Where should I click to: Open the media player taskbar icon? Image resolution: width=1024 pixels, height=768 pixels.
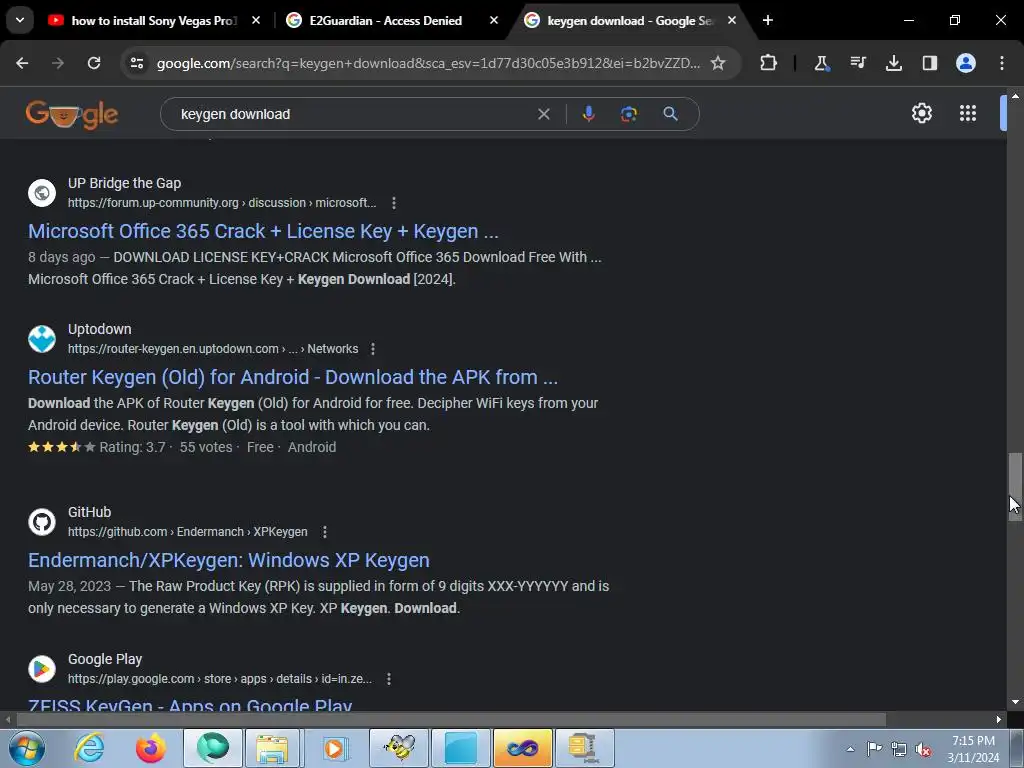[x=334, y=748]
